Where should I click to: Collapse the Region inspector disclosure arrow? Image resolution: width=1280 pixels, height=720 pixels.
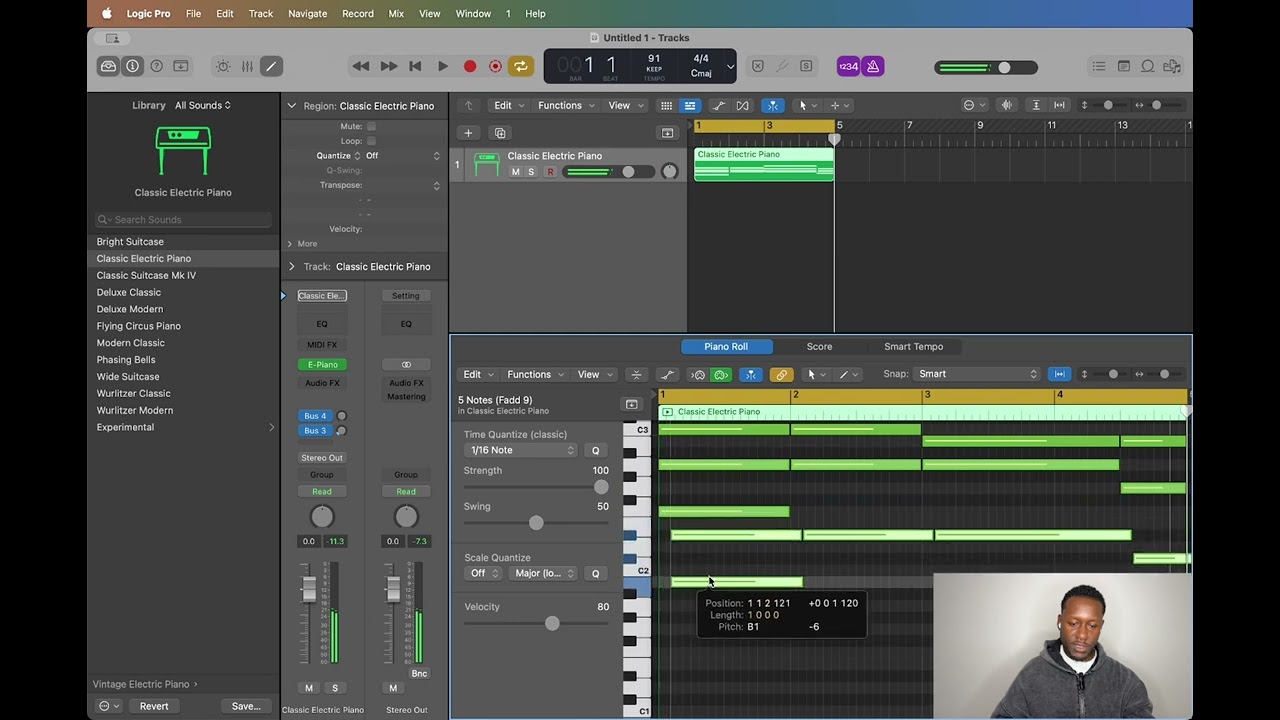(292, 105)
